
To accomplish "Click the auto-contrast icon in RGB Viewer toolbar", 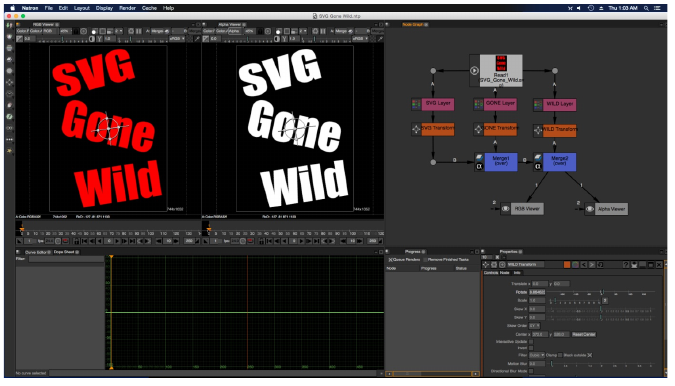I will click(x=92, y=38).
